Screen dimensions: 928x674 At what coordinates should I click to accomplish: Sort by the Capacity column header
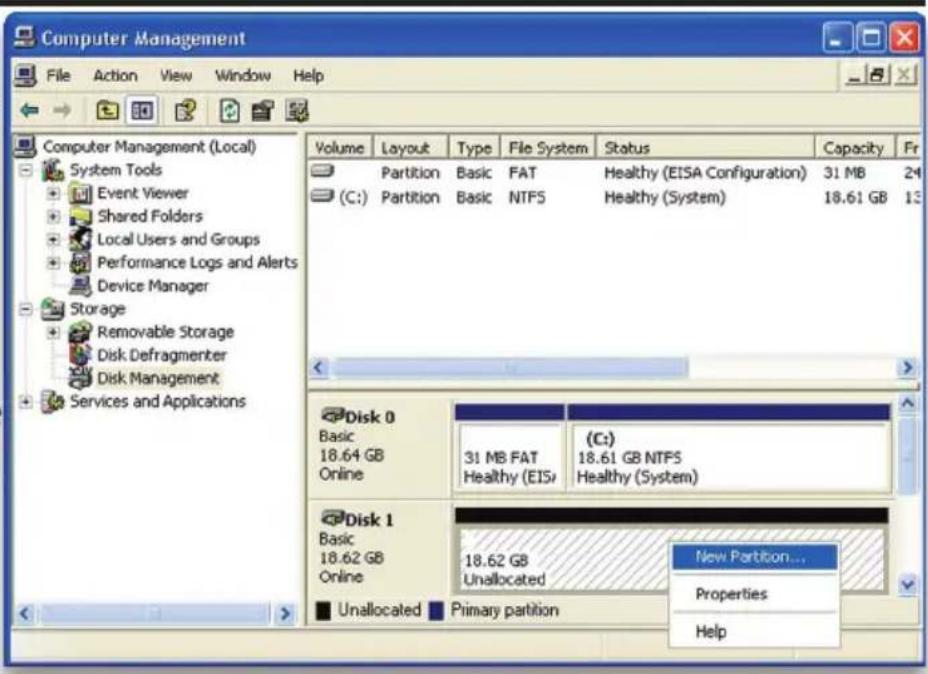tap(855, 147)
